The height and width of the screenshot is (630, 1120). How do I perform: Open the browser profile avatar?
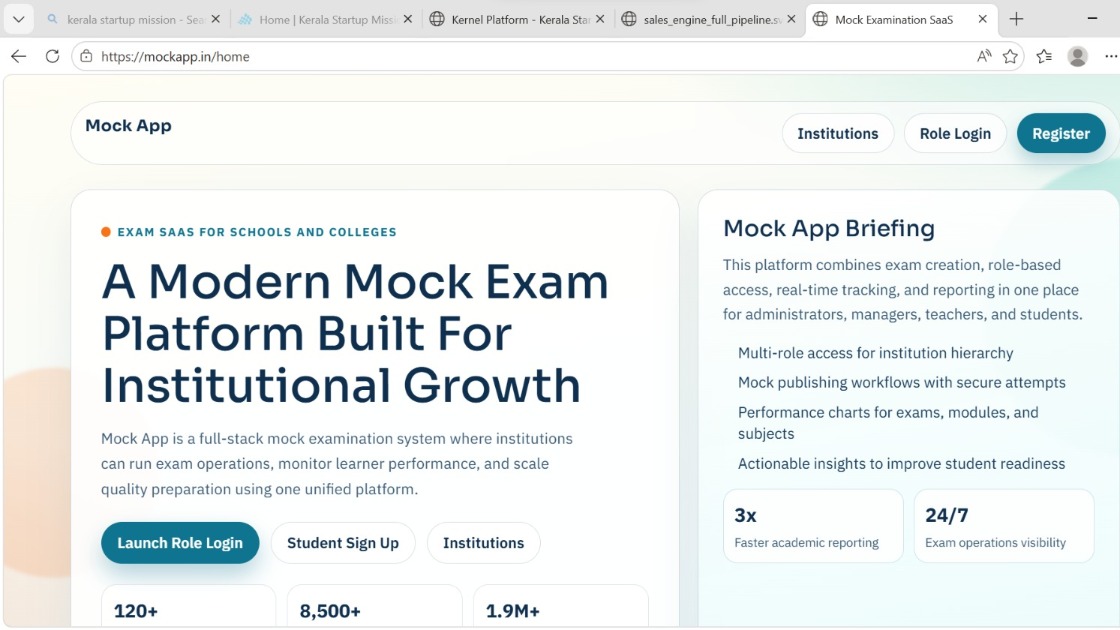pos(1077,57)
